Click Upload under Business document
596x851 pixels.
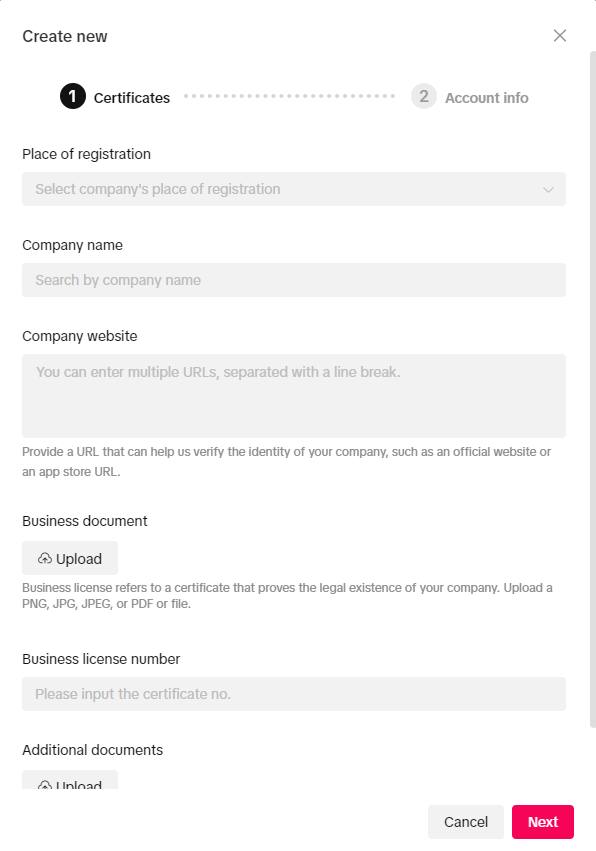point(70,558)
